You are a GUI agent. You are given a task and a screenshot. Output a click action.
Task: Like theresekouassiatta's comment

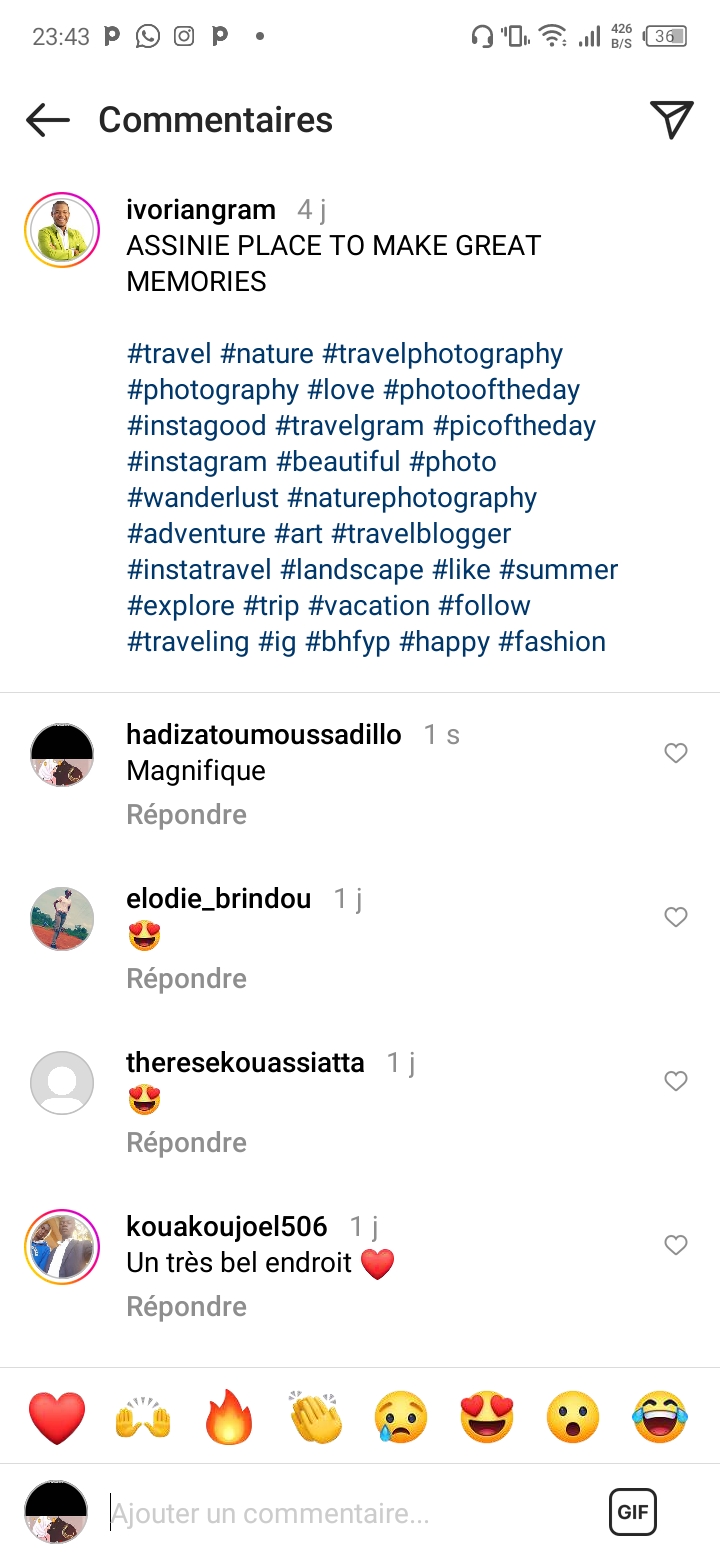point(676,1081)
